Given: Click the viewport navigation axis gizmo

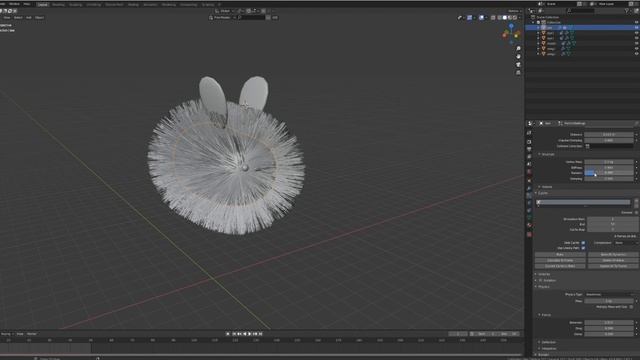Looking at the screenshot, I should tap(511, 34).
